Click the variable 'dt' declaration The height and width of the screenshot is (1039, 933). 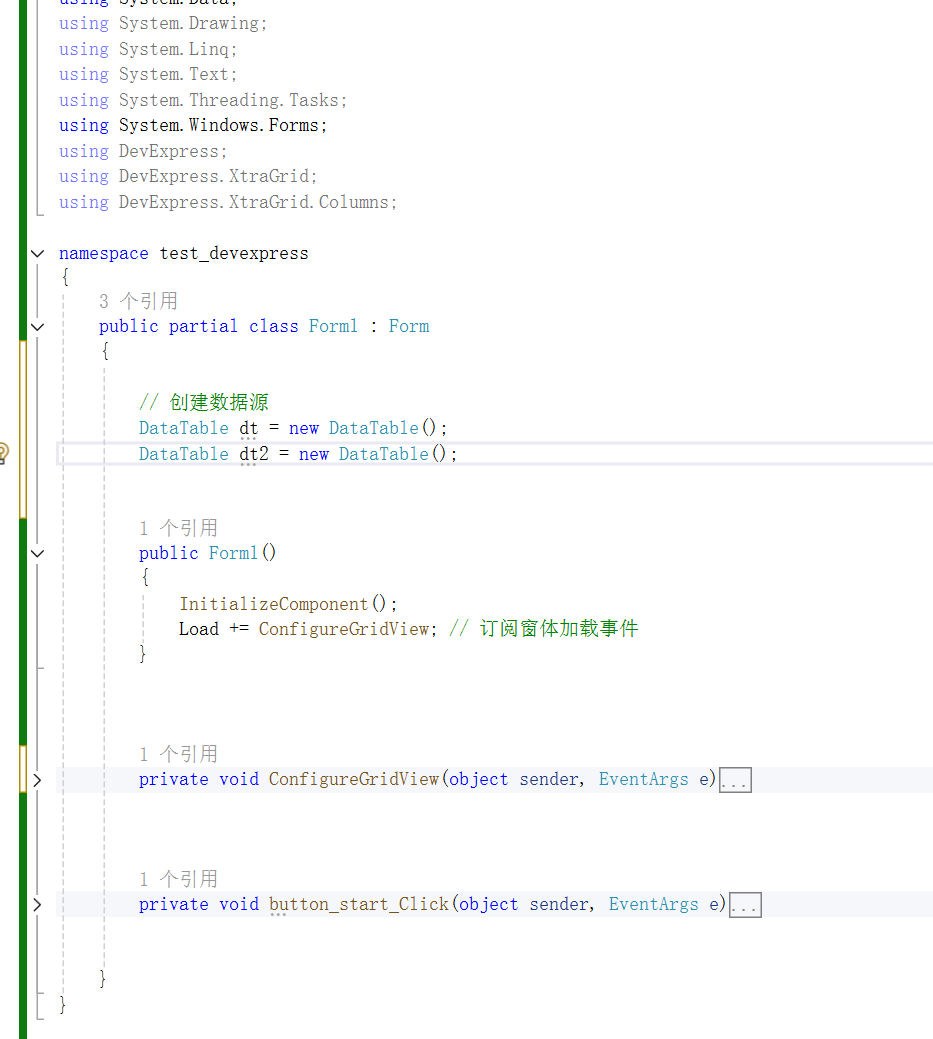[248, 428]
